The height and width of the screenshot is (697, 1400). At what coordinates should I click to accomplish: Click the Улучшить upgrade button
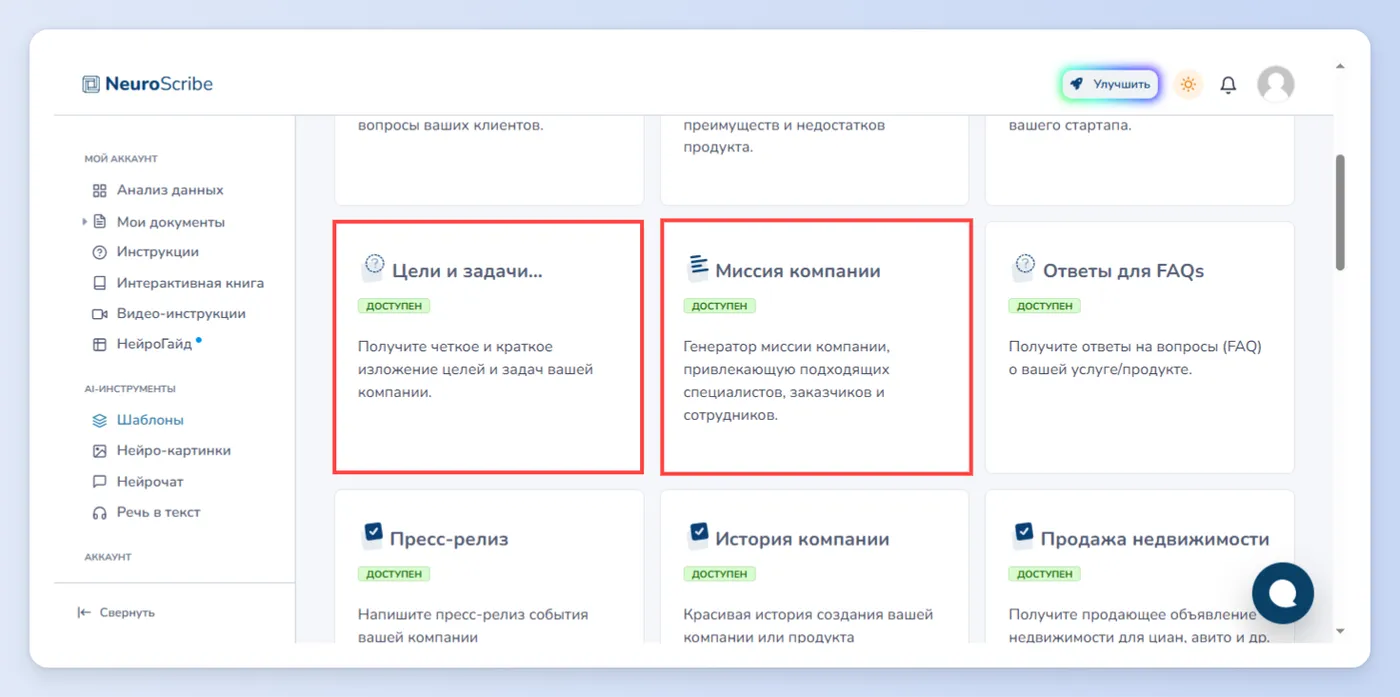(x=1110, y=85)
